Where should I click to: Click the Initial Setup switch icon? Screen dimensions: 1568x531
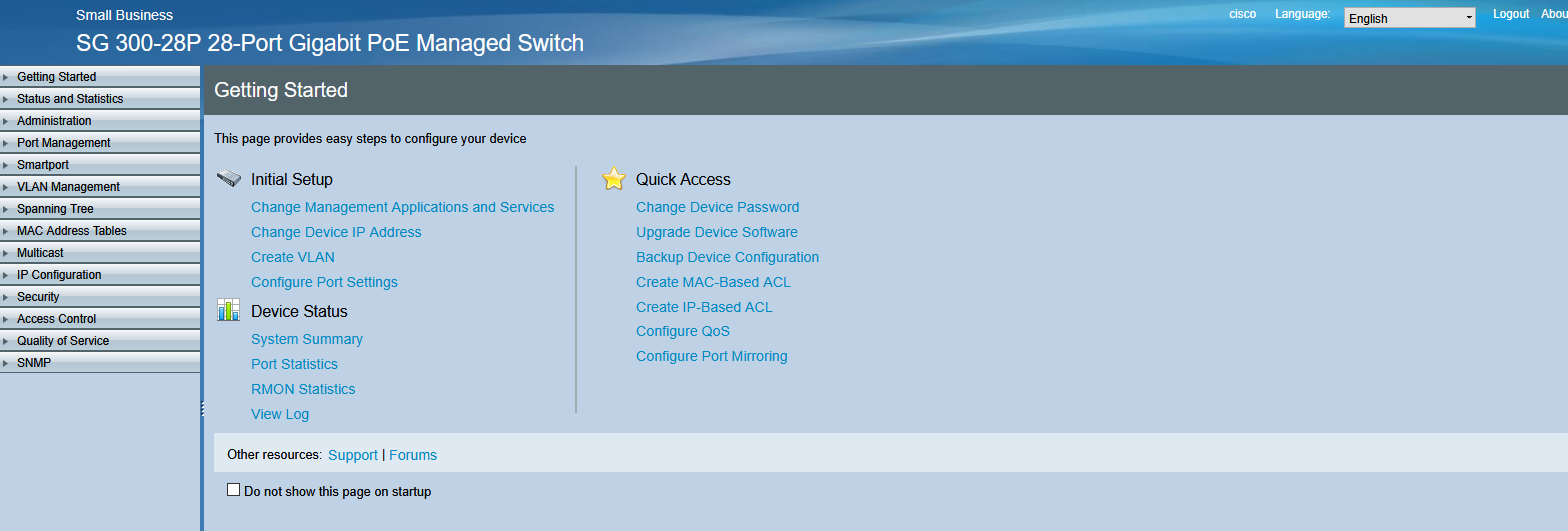click(228, 179)
